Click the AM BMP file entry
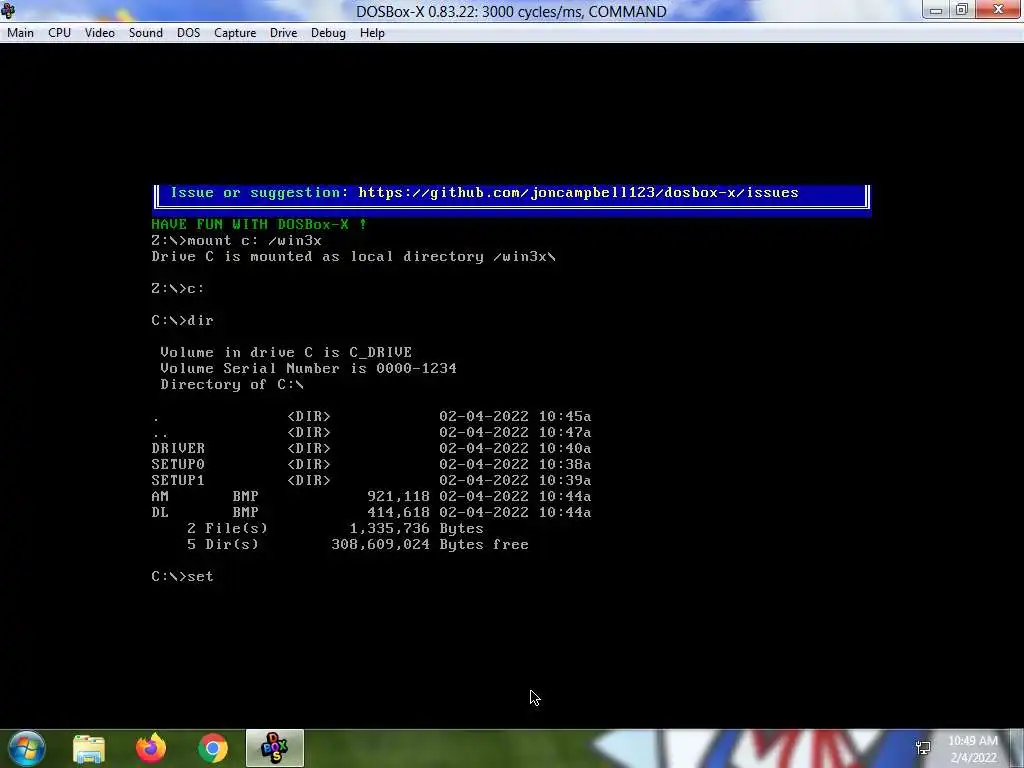This screenshot has height=768, width=1024. [371, 496]
